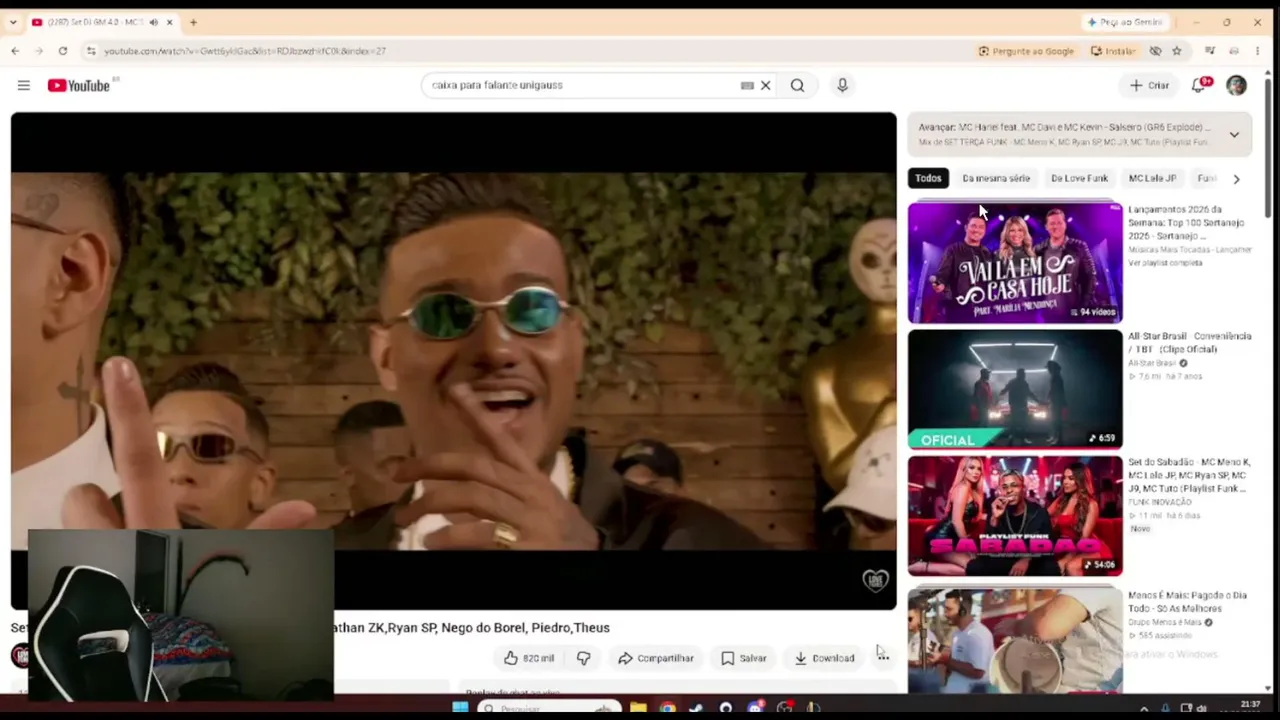This screenshot has height=720, width=1280.
Task: Open Menos É Mais: Pagode title
Action: pyautogui.click(x=1187, y=602)
